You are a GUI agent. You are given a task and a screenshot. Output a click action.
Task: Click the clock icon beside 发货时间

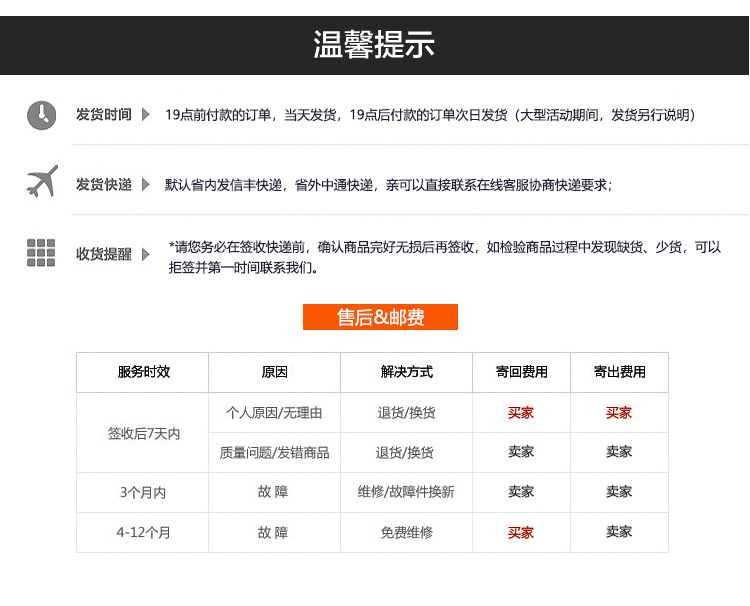coord(41,115)
